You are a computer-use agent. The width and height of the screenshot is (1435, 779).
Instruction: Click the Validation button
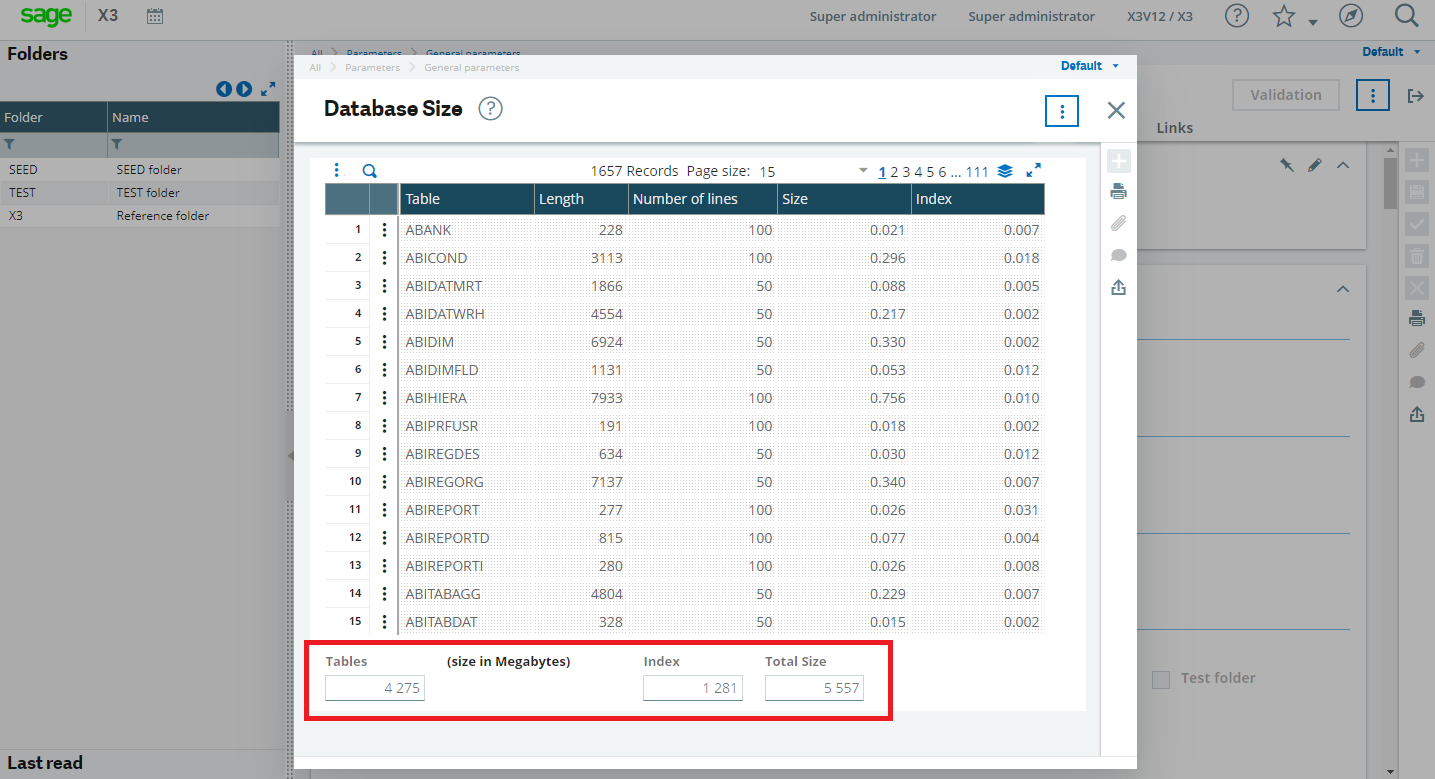[1285, 95]
